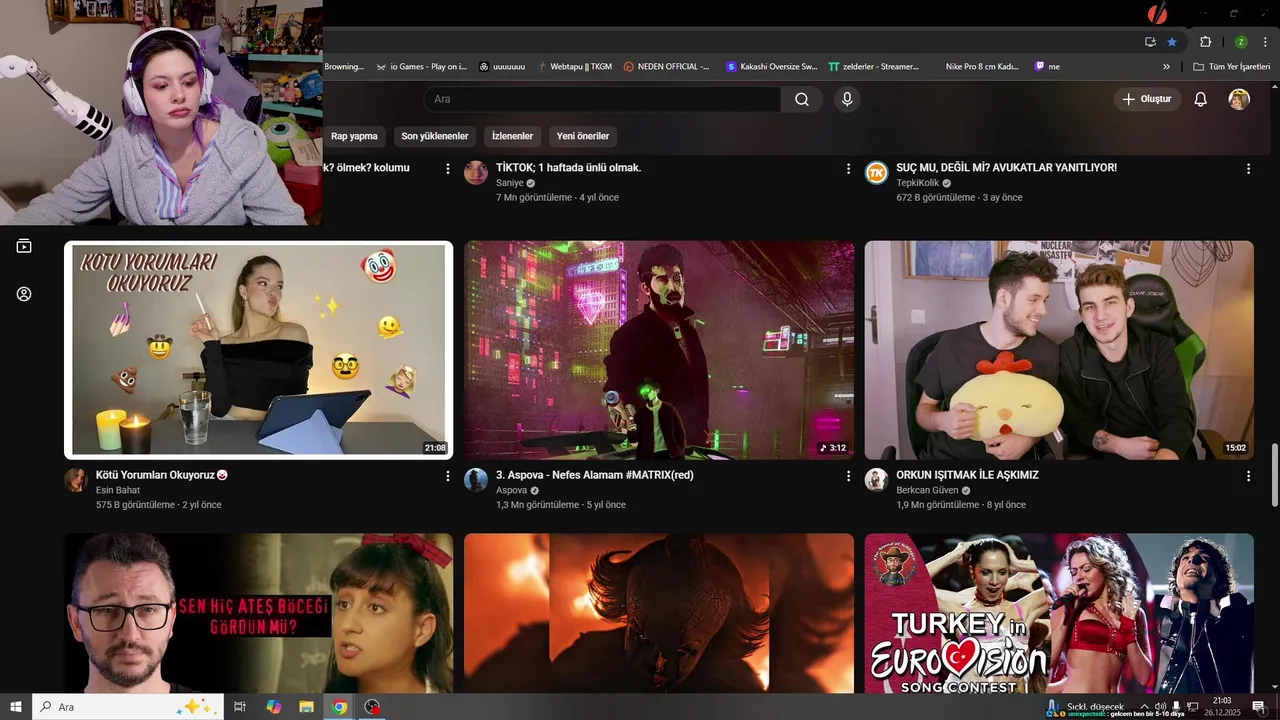Select the Yeni öneriler filter chip
1280x720 pixels.
[583, 136]
